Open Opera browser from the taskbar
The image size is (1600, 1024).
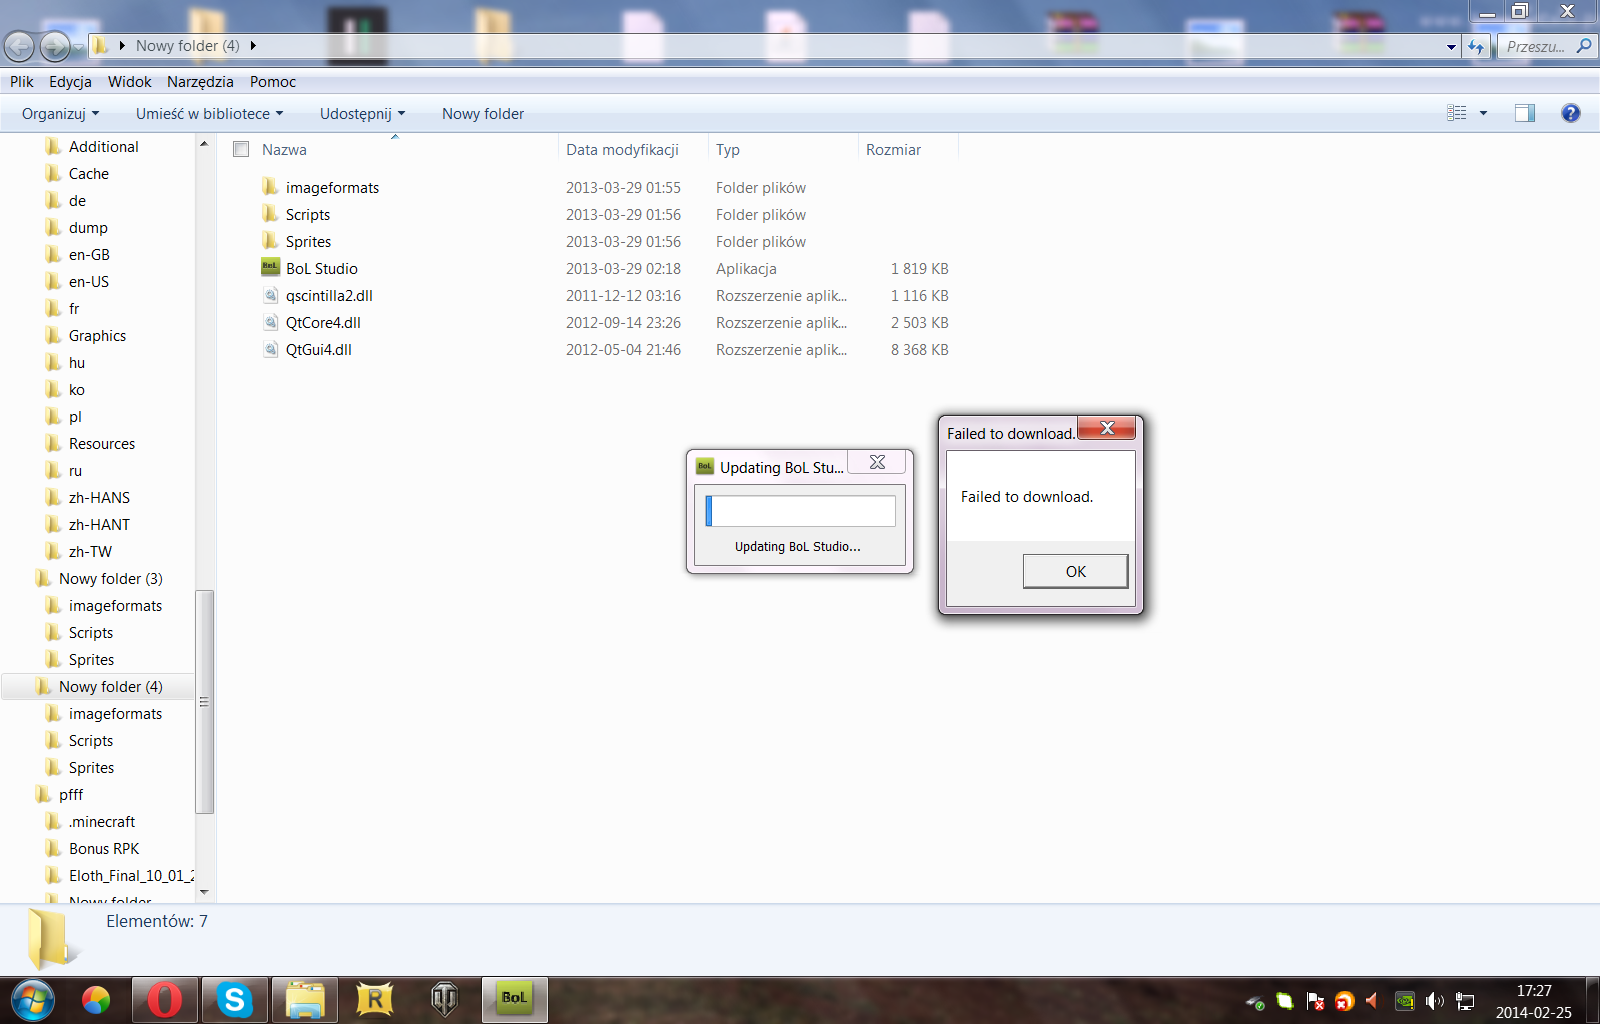coord(165,999)
